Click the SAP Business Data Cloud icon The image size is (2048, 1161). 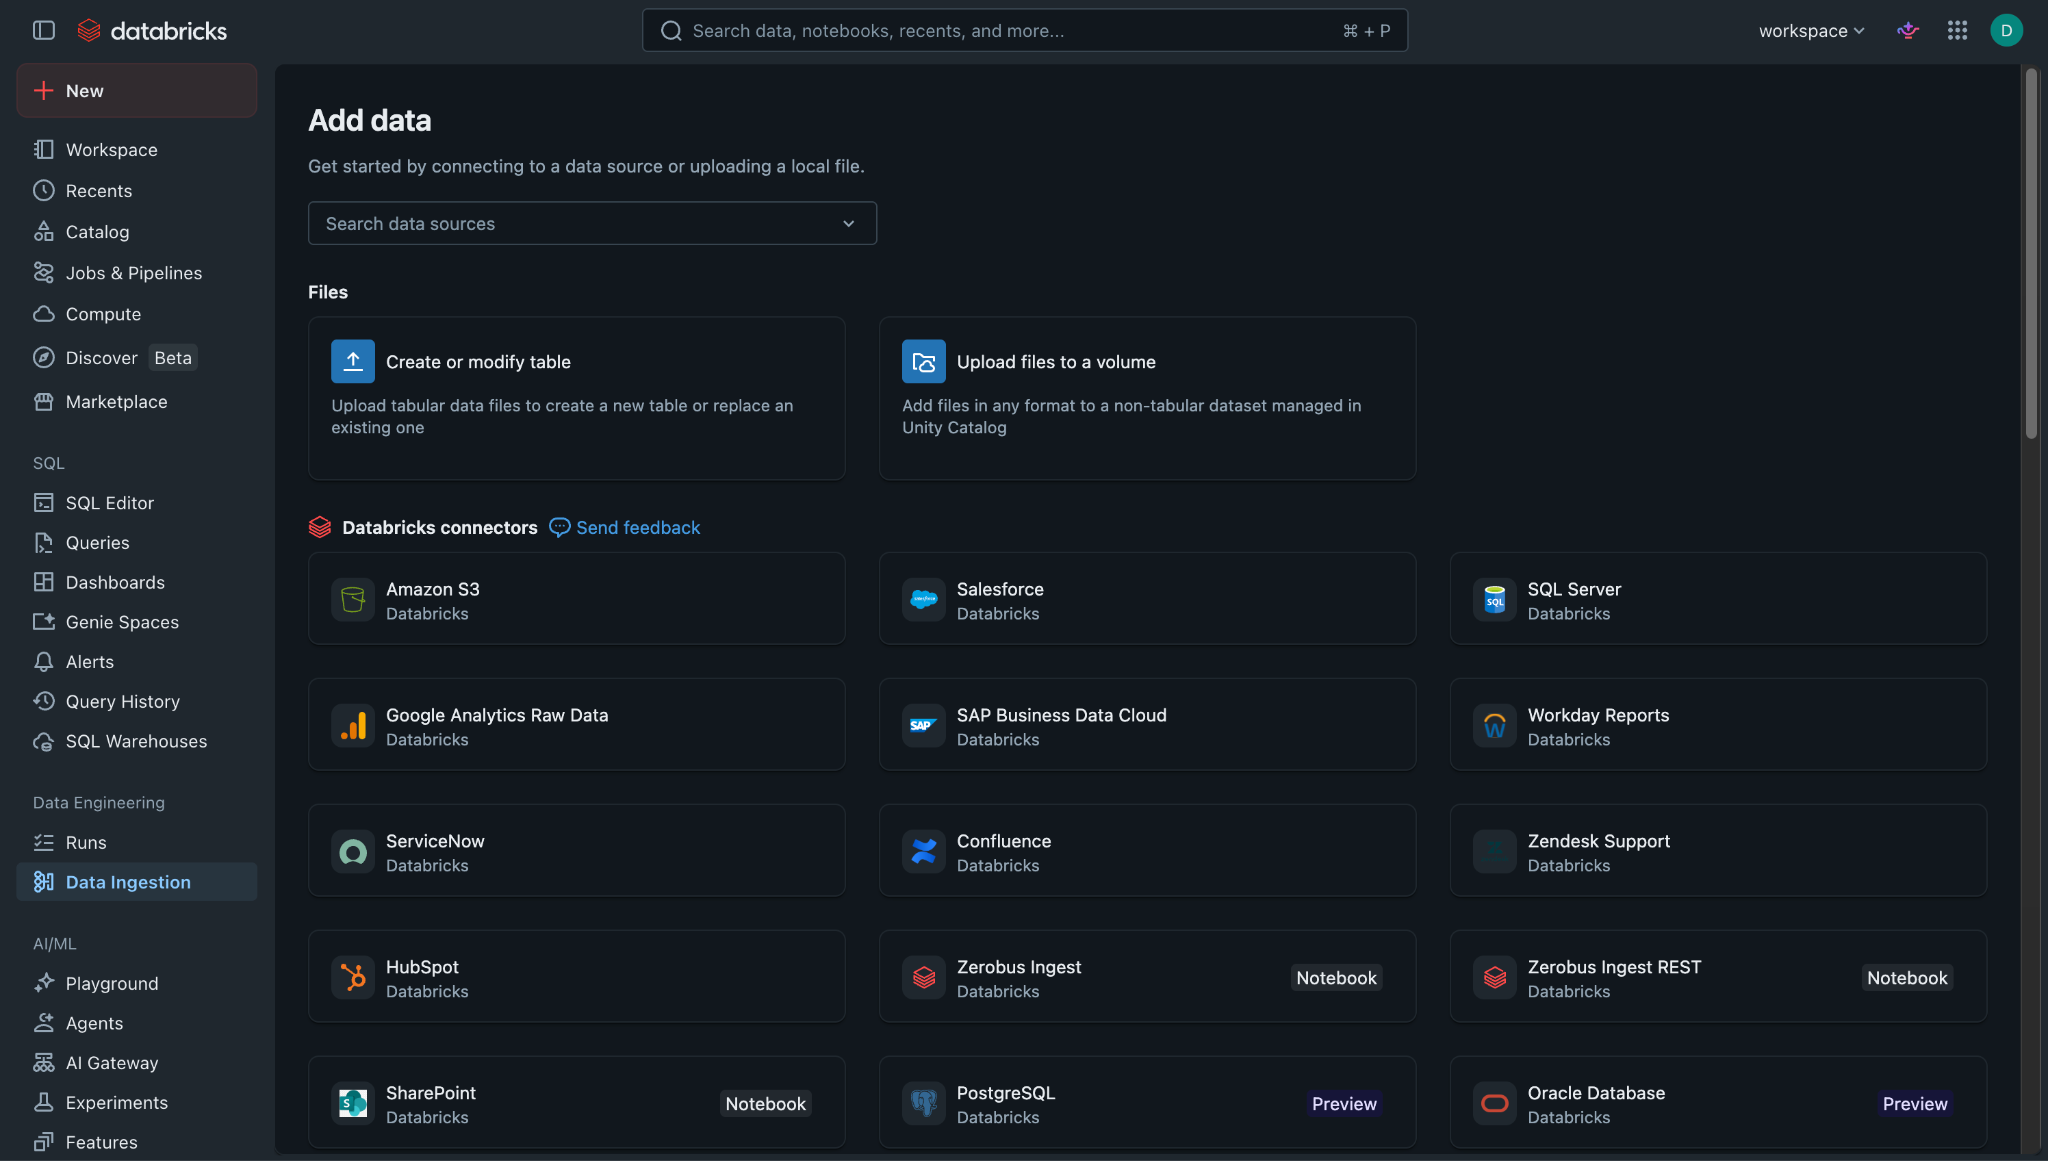(924, 726)
